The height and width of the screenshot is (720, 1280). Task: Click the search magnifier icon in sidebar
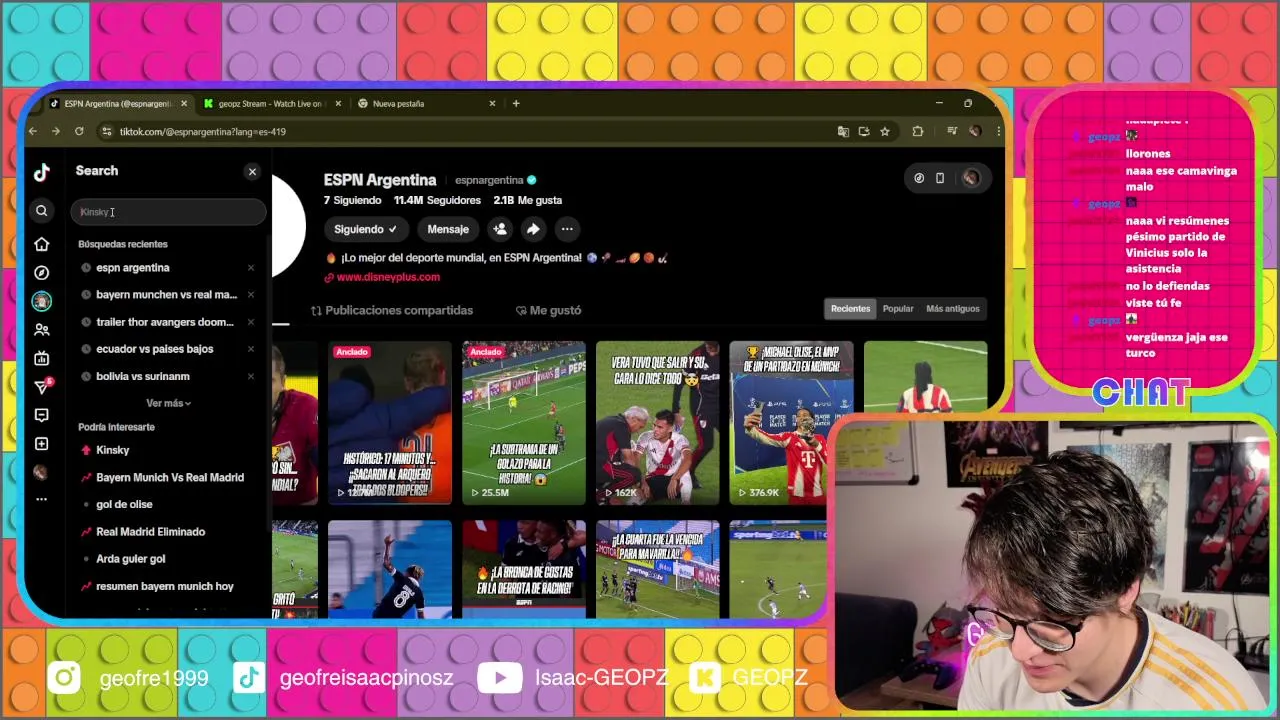(41, 211)
